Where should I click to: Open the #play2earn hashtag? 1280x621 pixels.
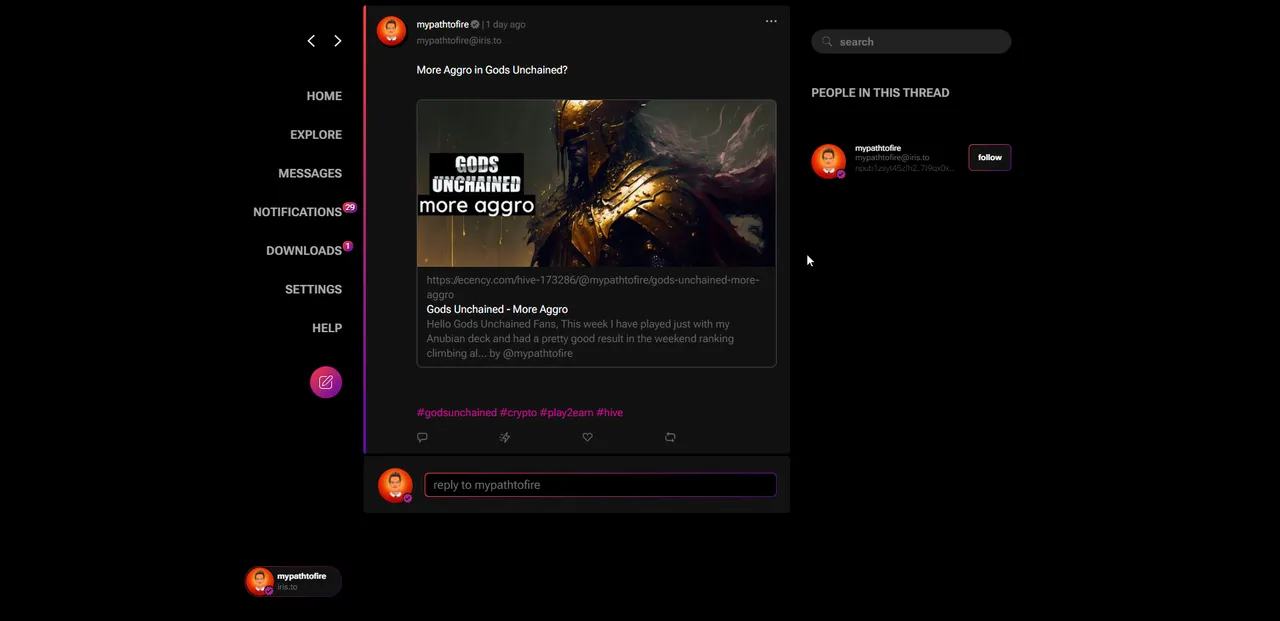(x=567, y=412)
